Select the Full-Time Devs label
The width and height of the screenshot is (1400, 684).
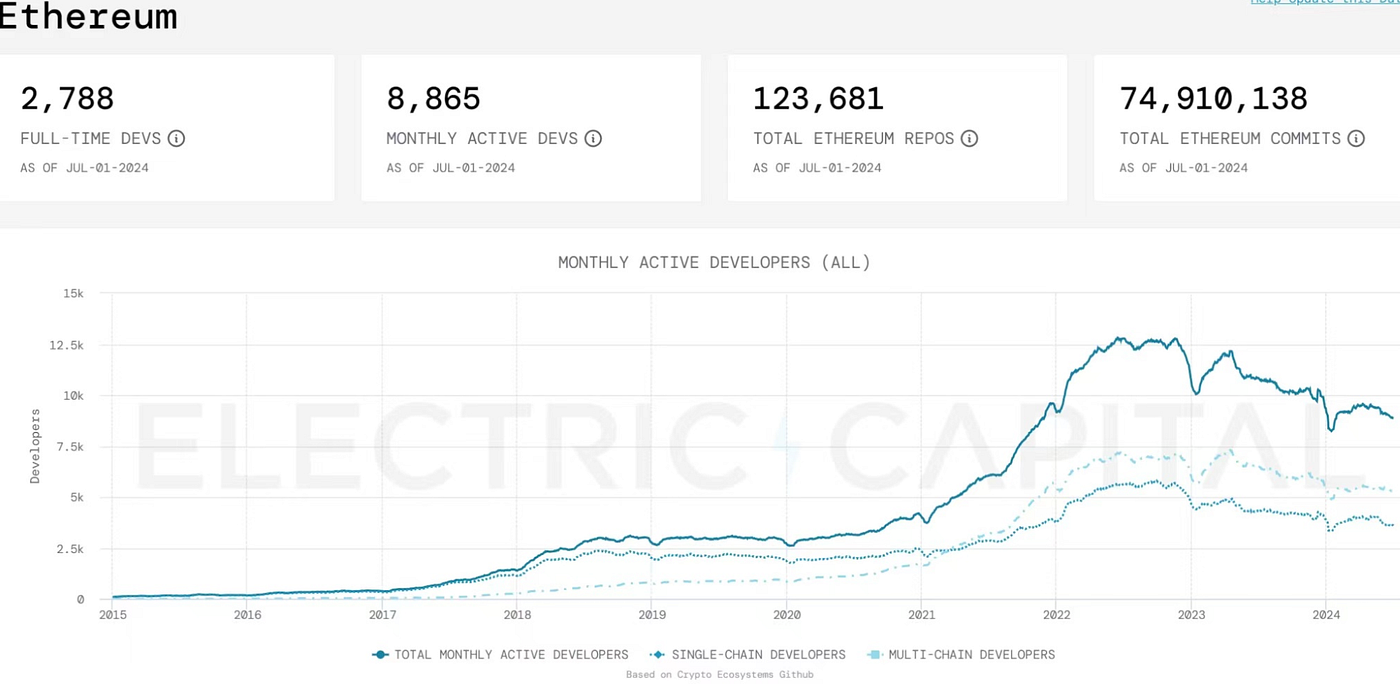pos(91,138)
